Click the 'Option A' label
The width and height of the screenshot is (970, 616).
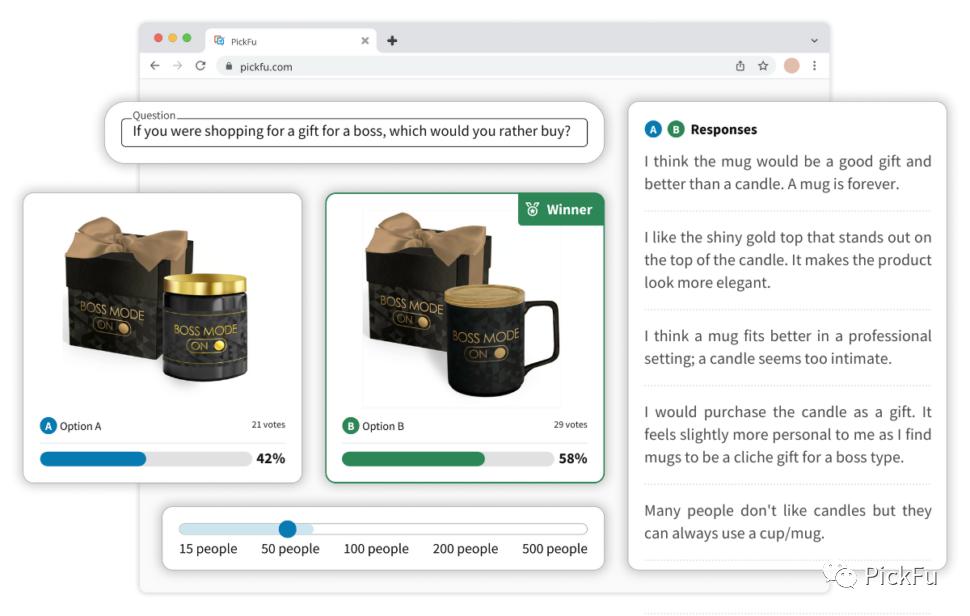click(80, 426)
